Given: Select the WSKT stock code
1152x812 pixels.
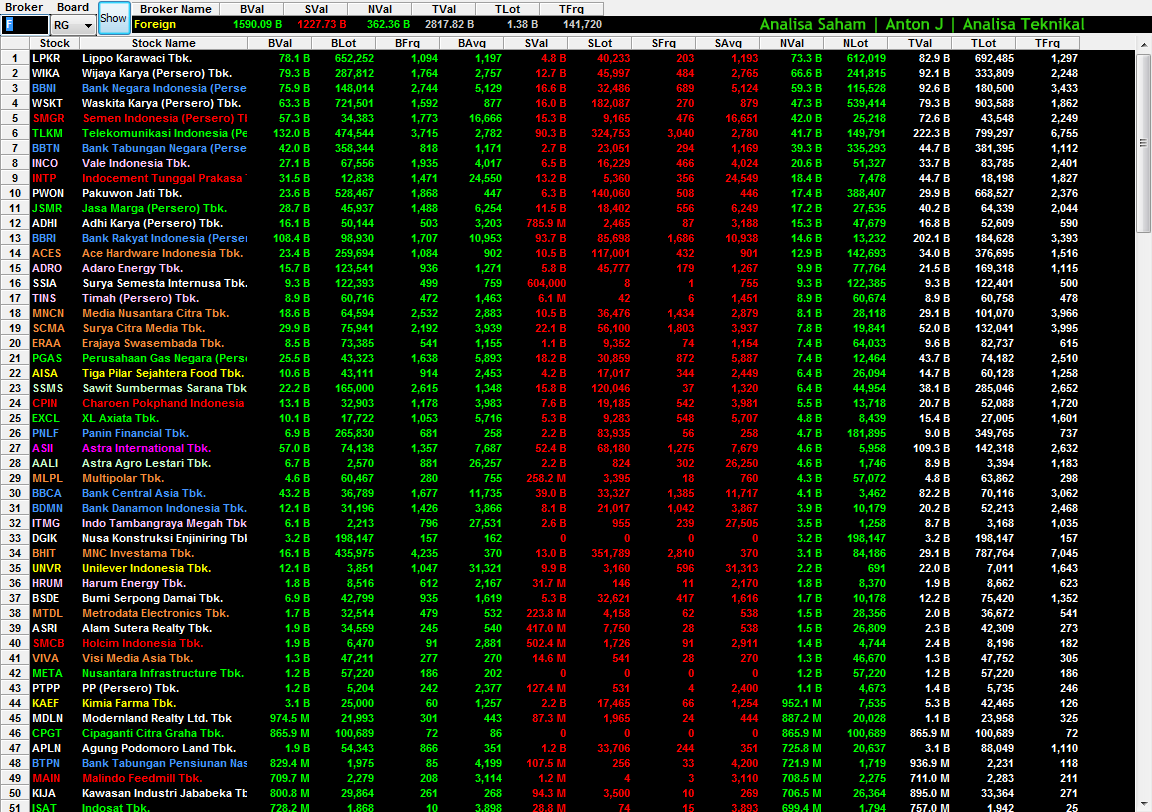Looking at the screenshot, I should point(47,104).
